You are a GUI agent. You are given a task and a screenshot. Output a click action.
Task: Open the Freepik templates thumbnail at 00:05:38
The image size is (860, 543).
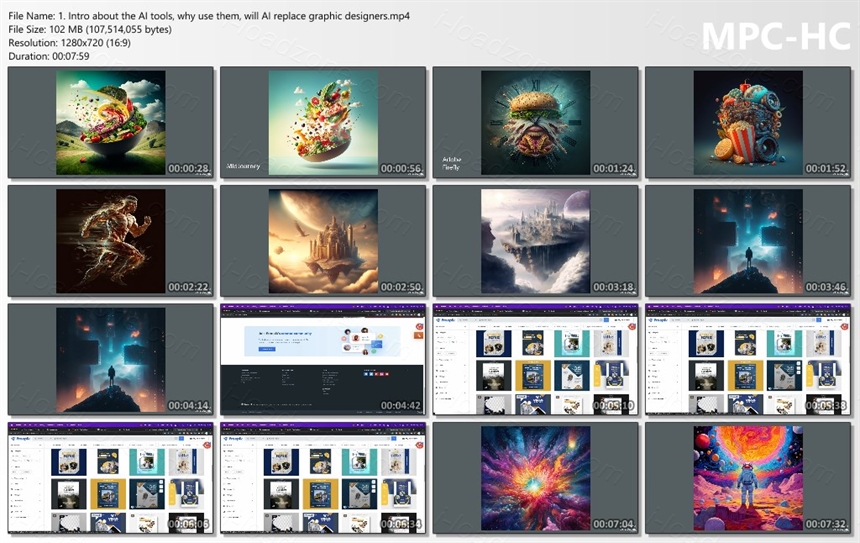click(748, 359)
